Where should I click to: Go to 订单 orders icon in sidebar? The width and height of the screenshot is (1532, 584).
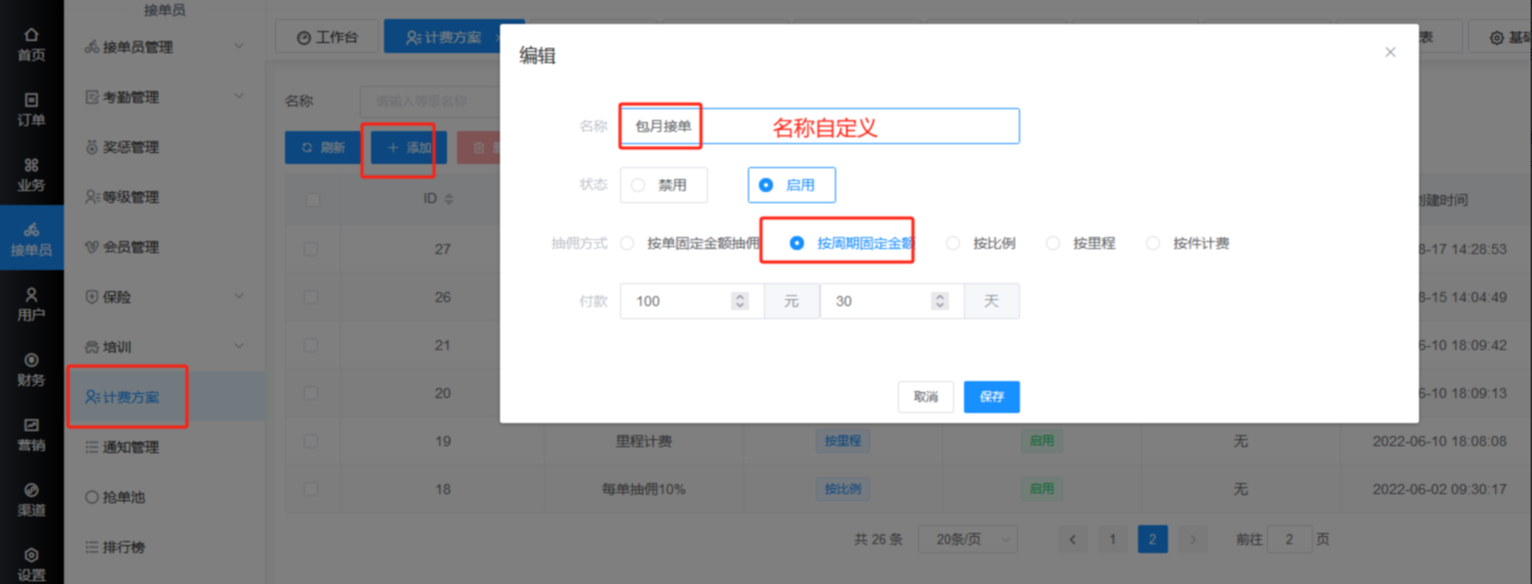(x=31, y=101)
